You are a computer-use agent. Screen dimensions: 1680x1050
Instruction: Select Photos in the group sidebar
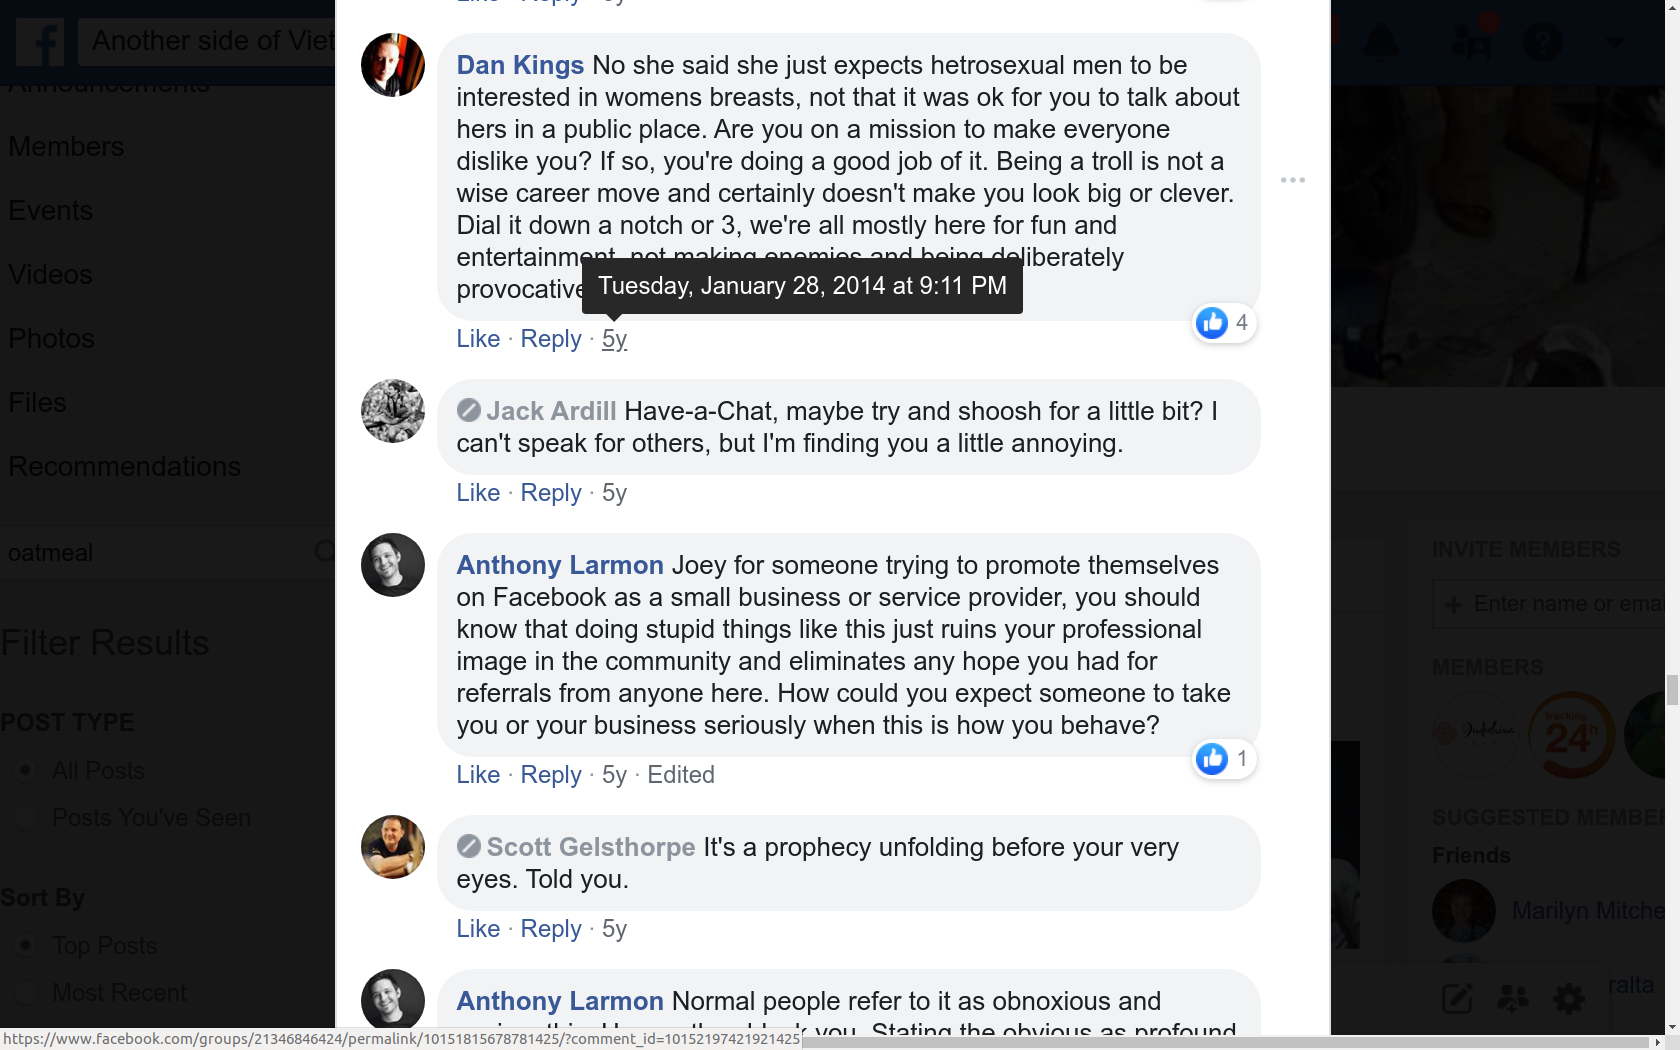51,338
